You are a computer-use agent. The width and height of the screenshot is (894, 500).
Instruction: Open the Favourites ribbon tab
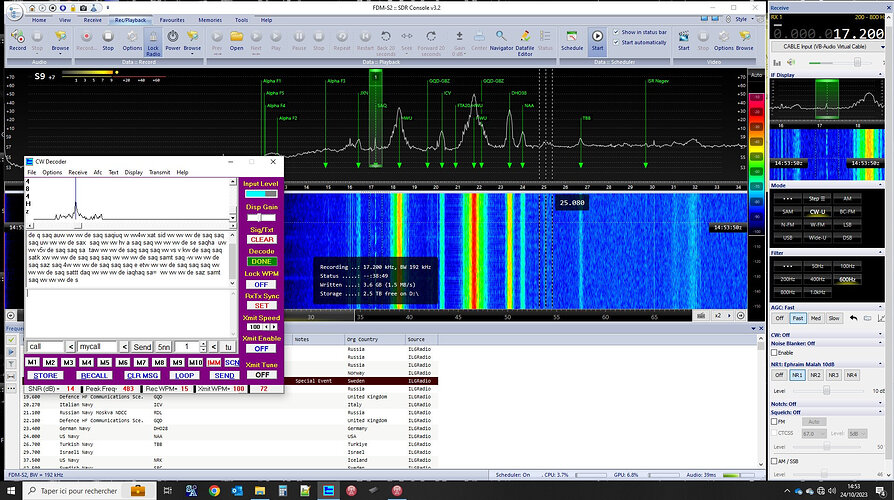point(172,20)
